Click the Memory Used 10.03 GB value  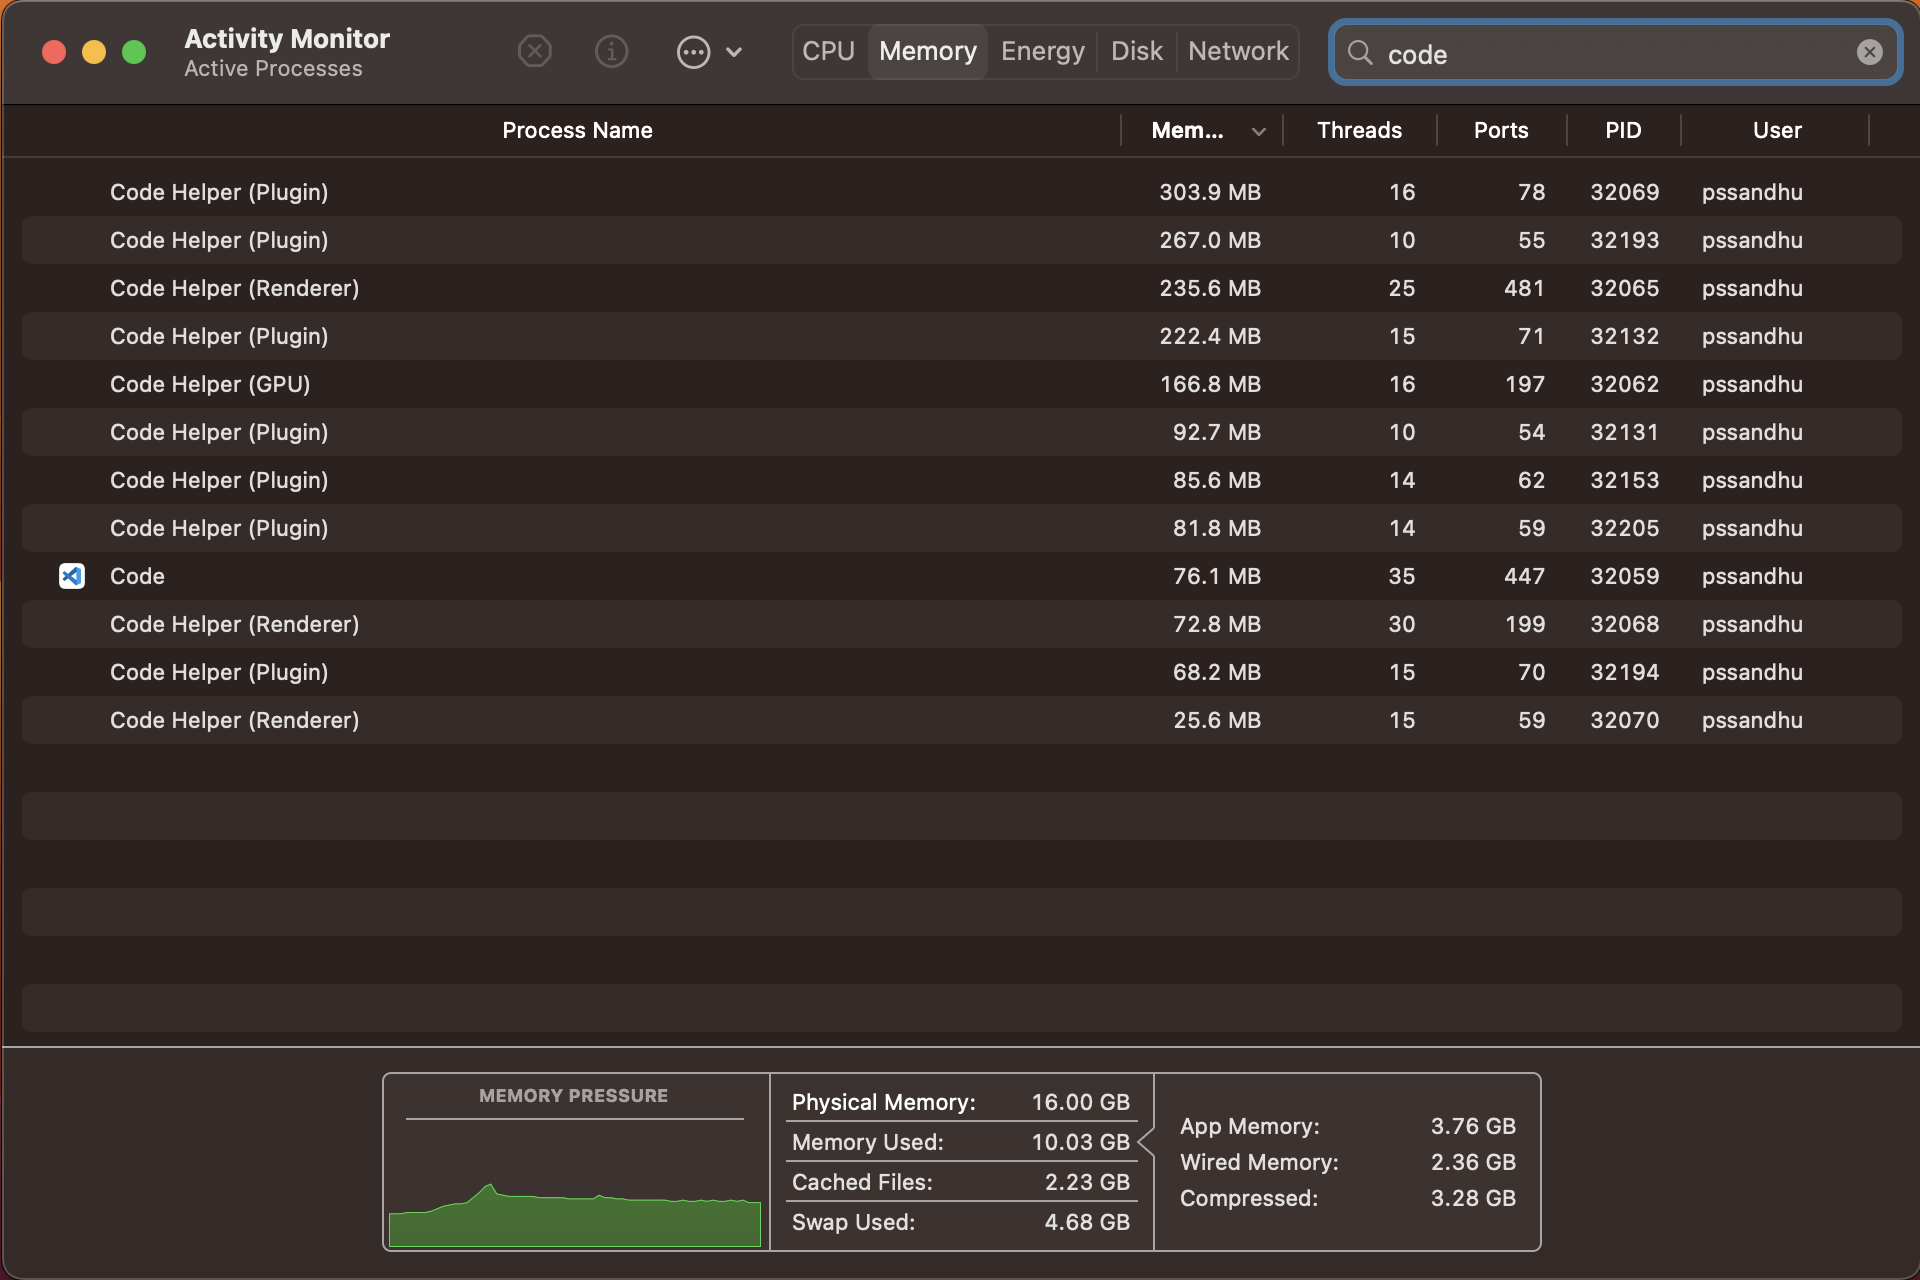click(x=1080, y=1142)
